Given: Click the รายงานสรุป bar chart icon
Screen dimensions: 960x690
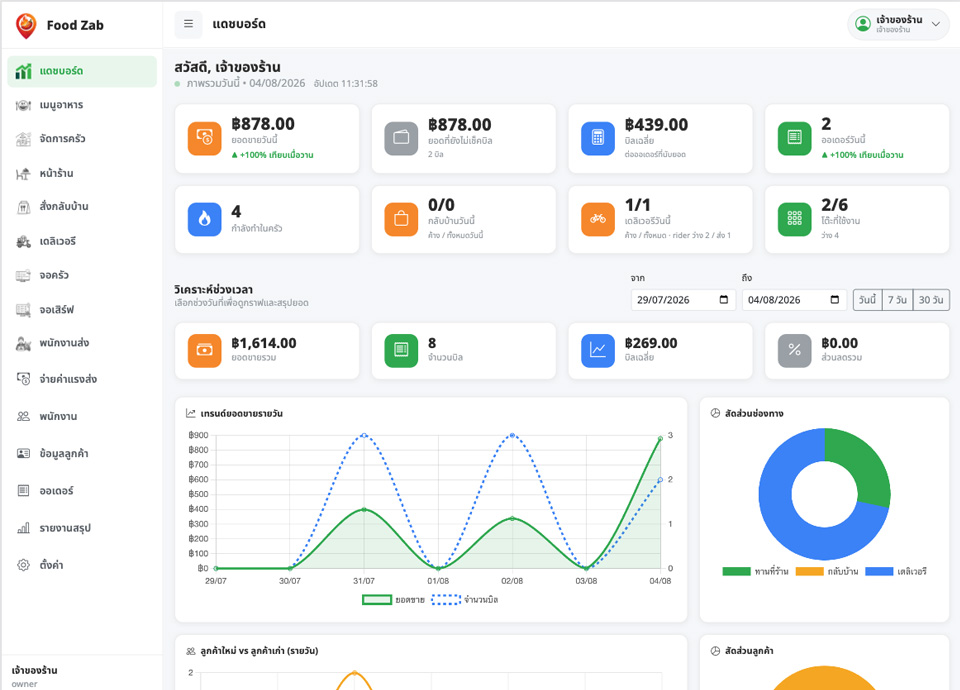Looking at the screenshot, I should (x=23, y=528).
